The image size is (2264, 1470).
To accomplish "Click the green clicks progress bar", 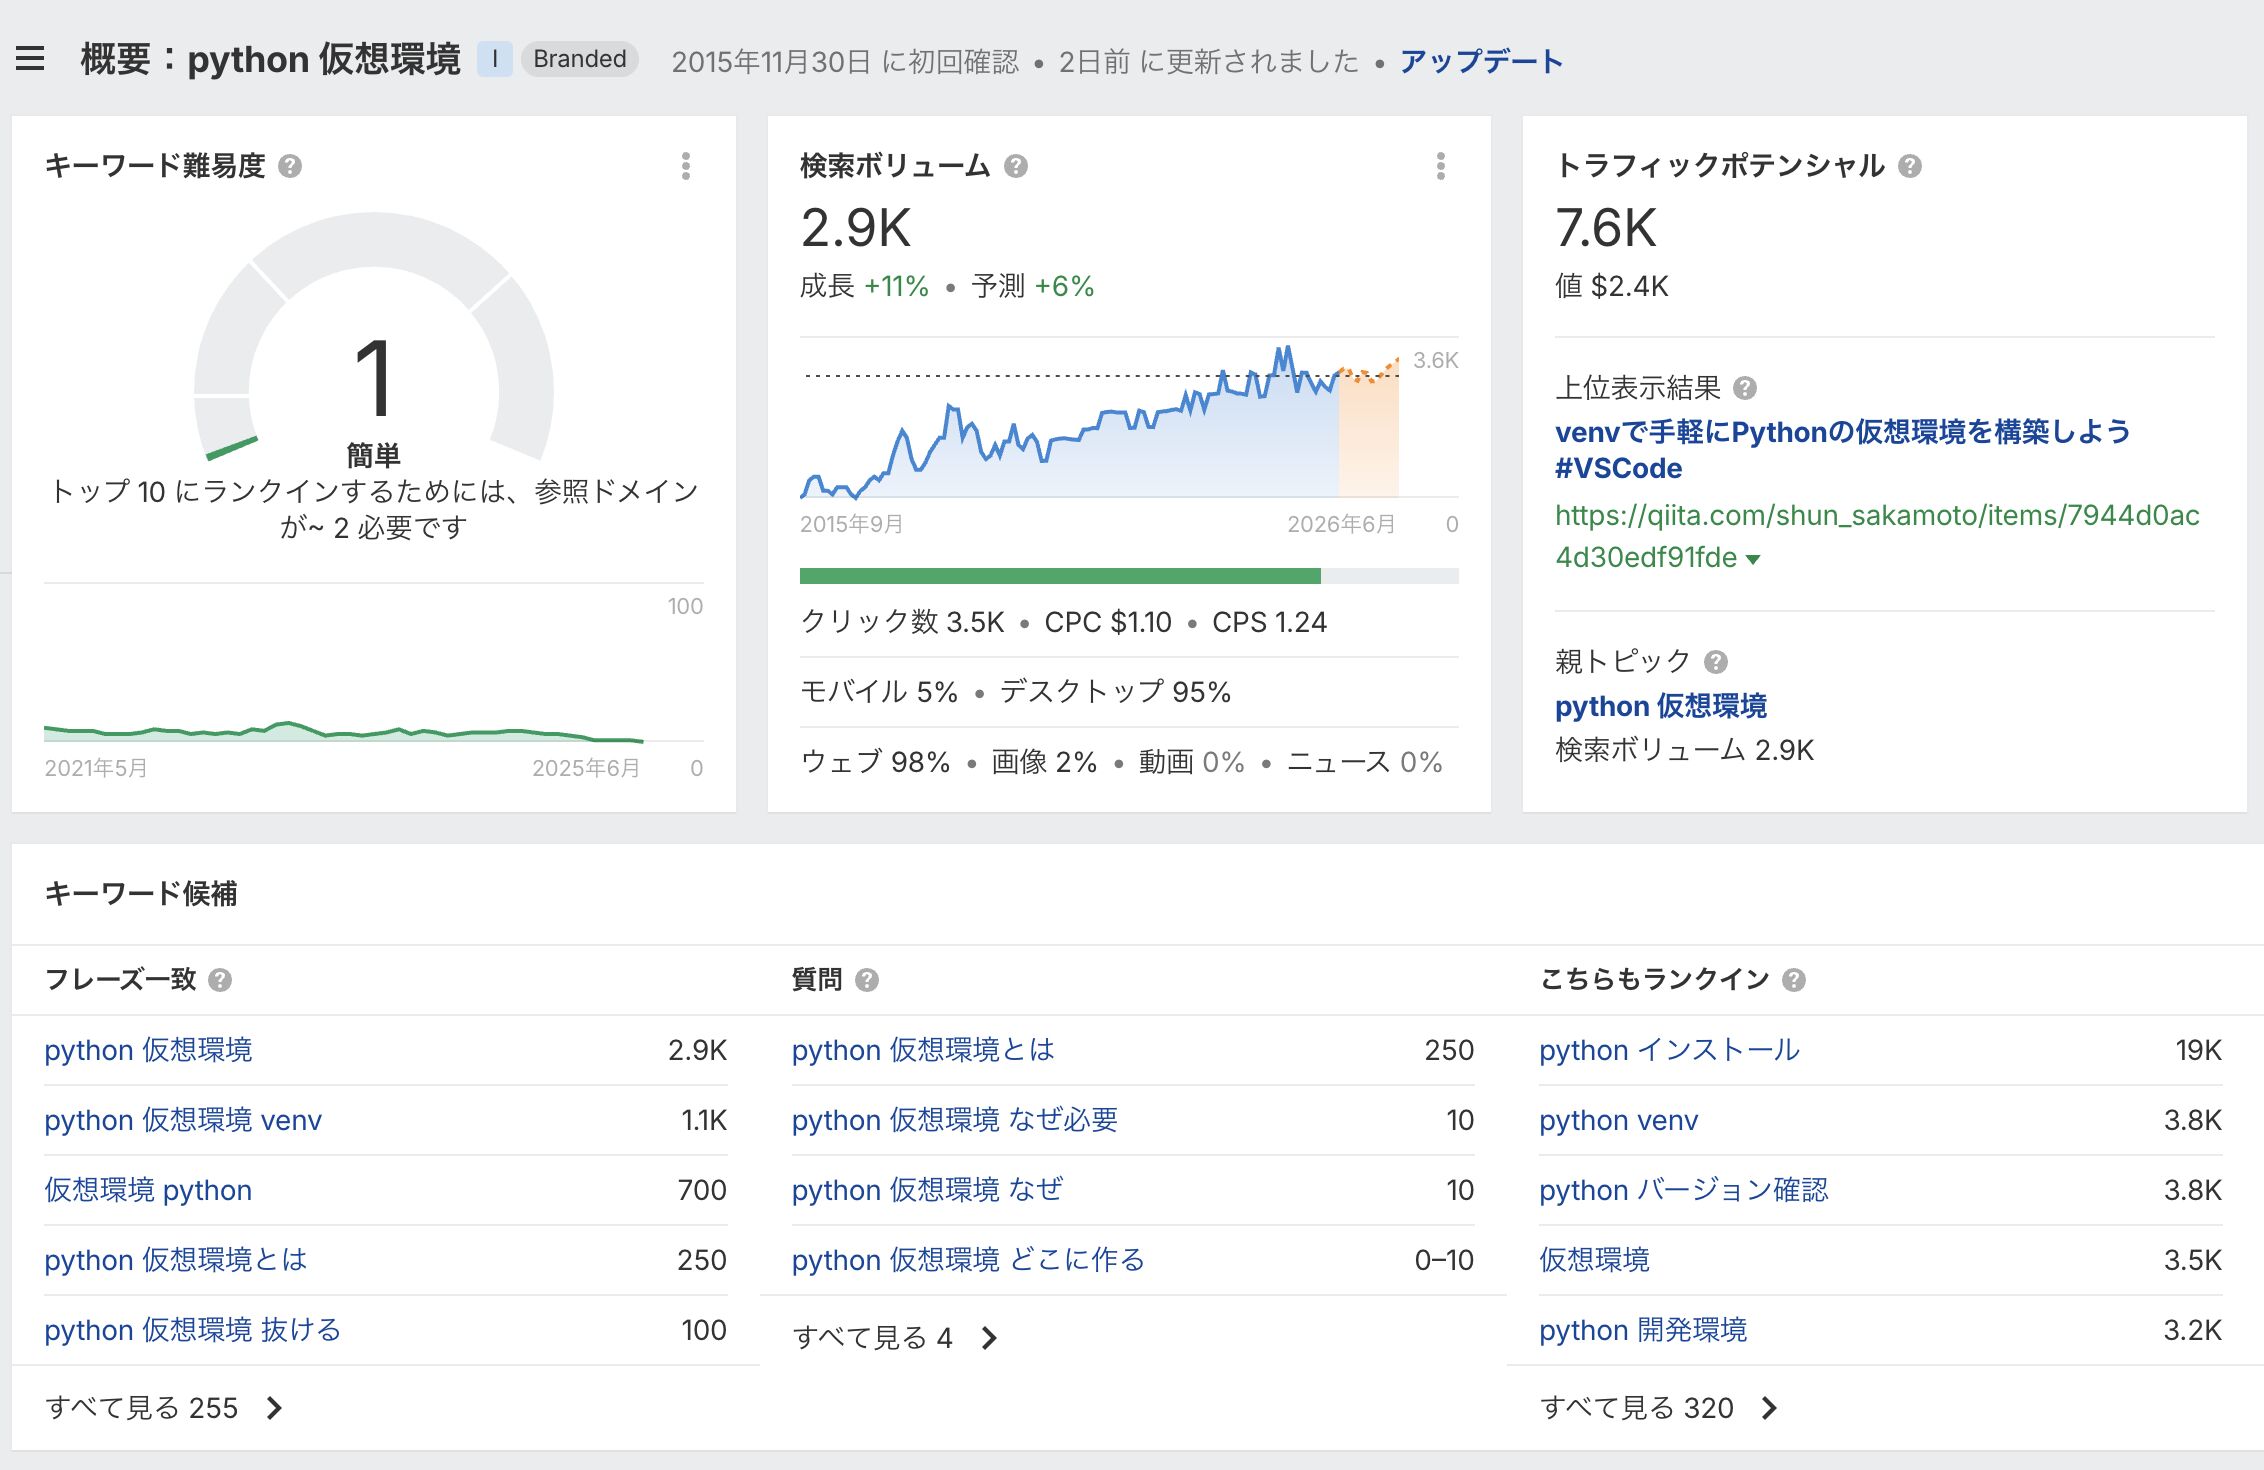I will pyautogui.click(x=1060, y=576).
